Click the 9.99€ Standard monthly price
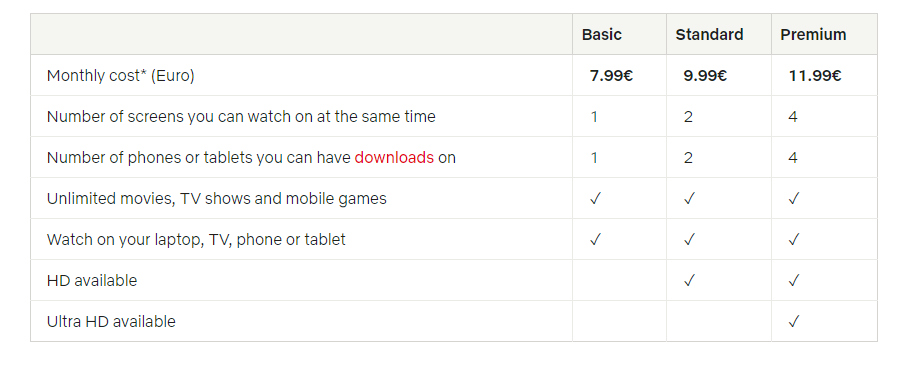This screenshot has width=918, height=379. (705, 76)
